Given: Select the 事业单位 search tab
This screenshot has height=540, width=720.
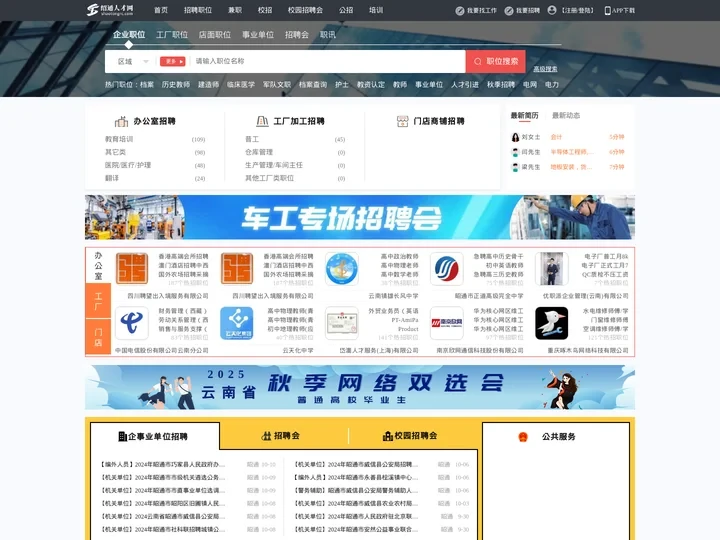Looking at the screenshot, I should pos(258,34).
